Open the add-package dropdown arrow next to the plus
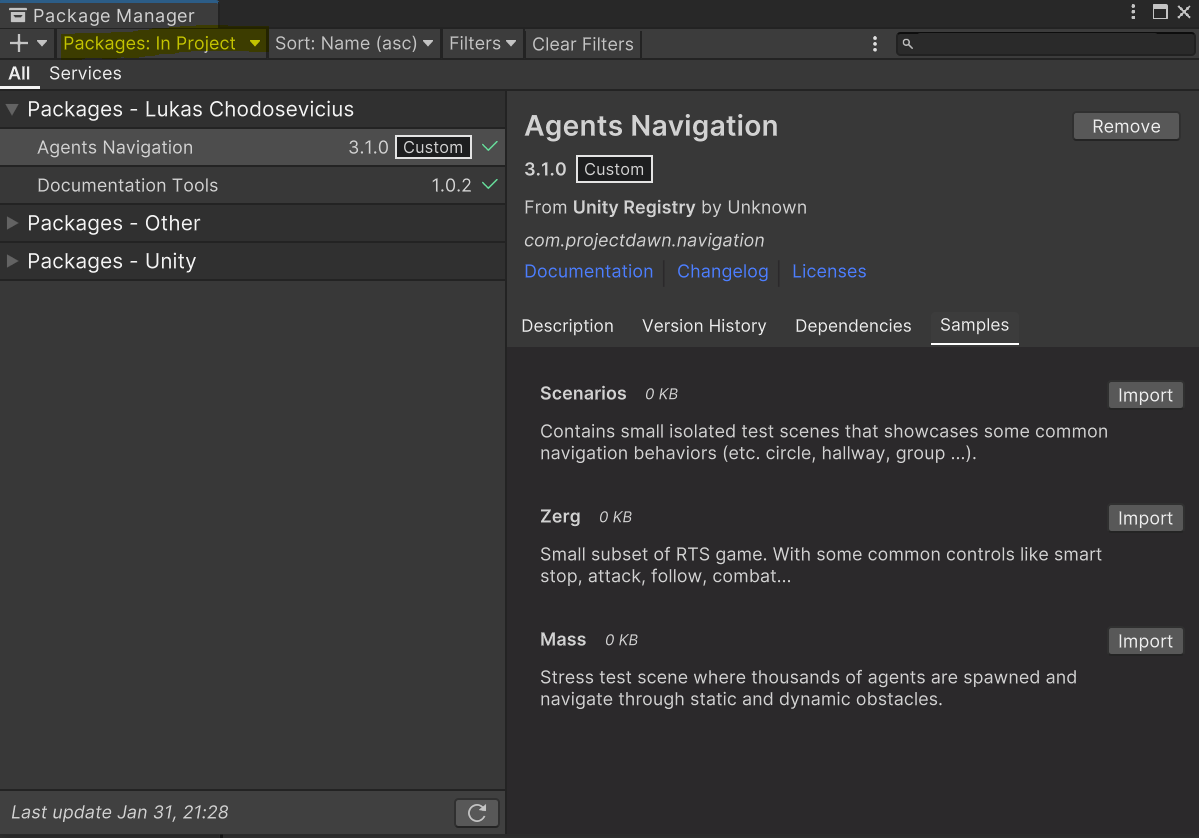The width and height of the screenshot is (1199, 838). tap(42, 44)
